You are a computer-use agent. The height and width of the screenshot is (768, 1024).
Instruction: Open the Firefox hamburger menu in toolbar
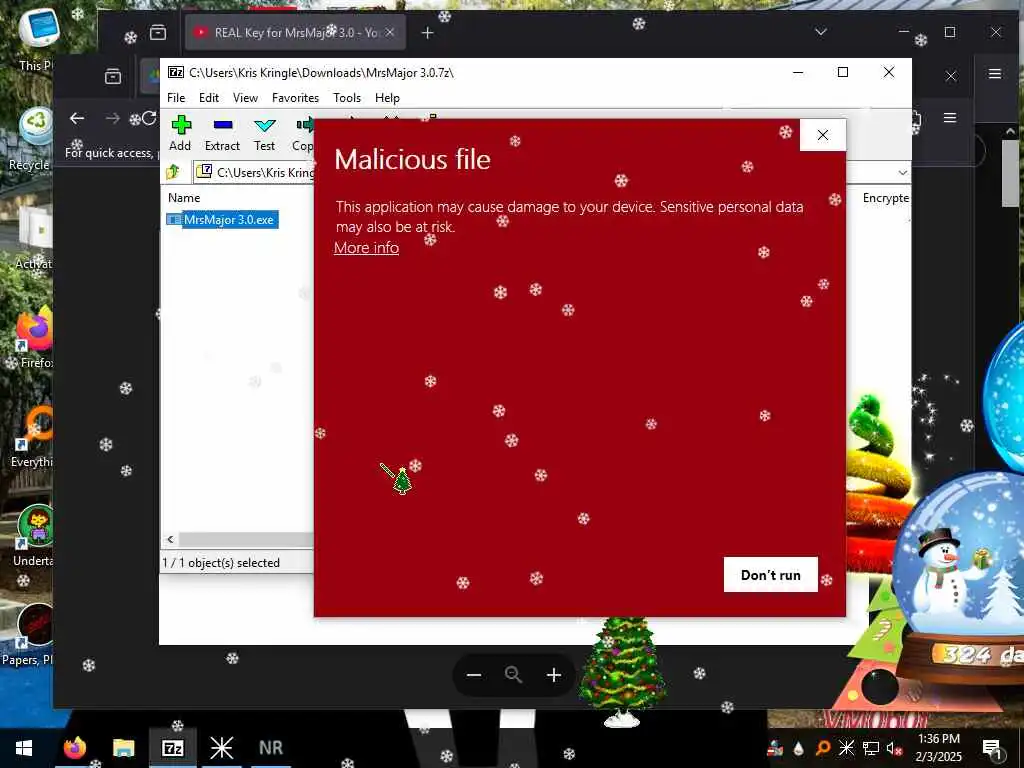(x=950, y=118)
